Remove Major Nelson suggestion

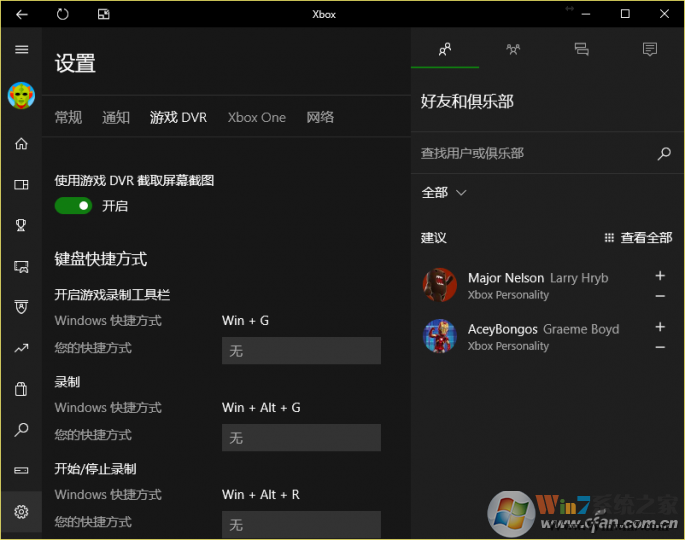[x=660, y=296]
